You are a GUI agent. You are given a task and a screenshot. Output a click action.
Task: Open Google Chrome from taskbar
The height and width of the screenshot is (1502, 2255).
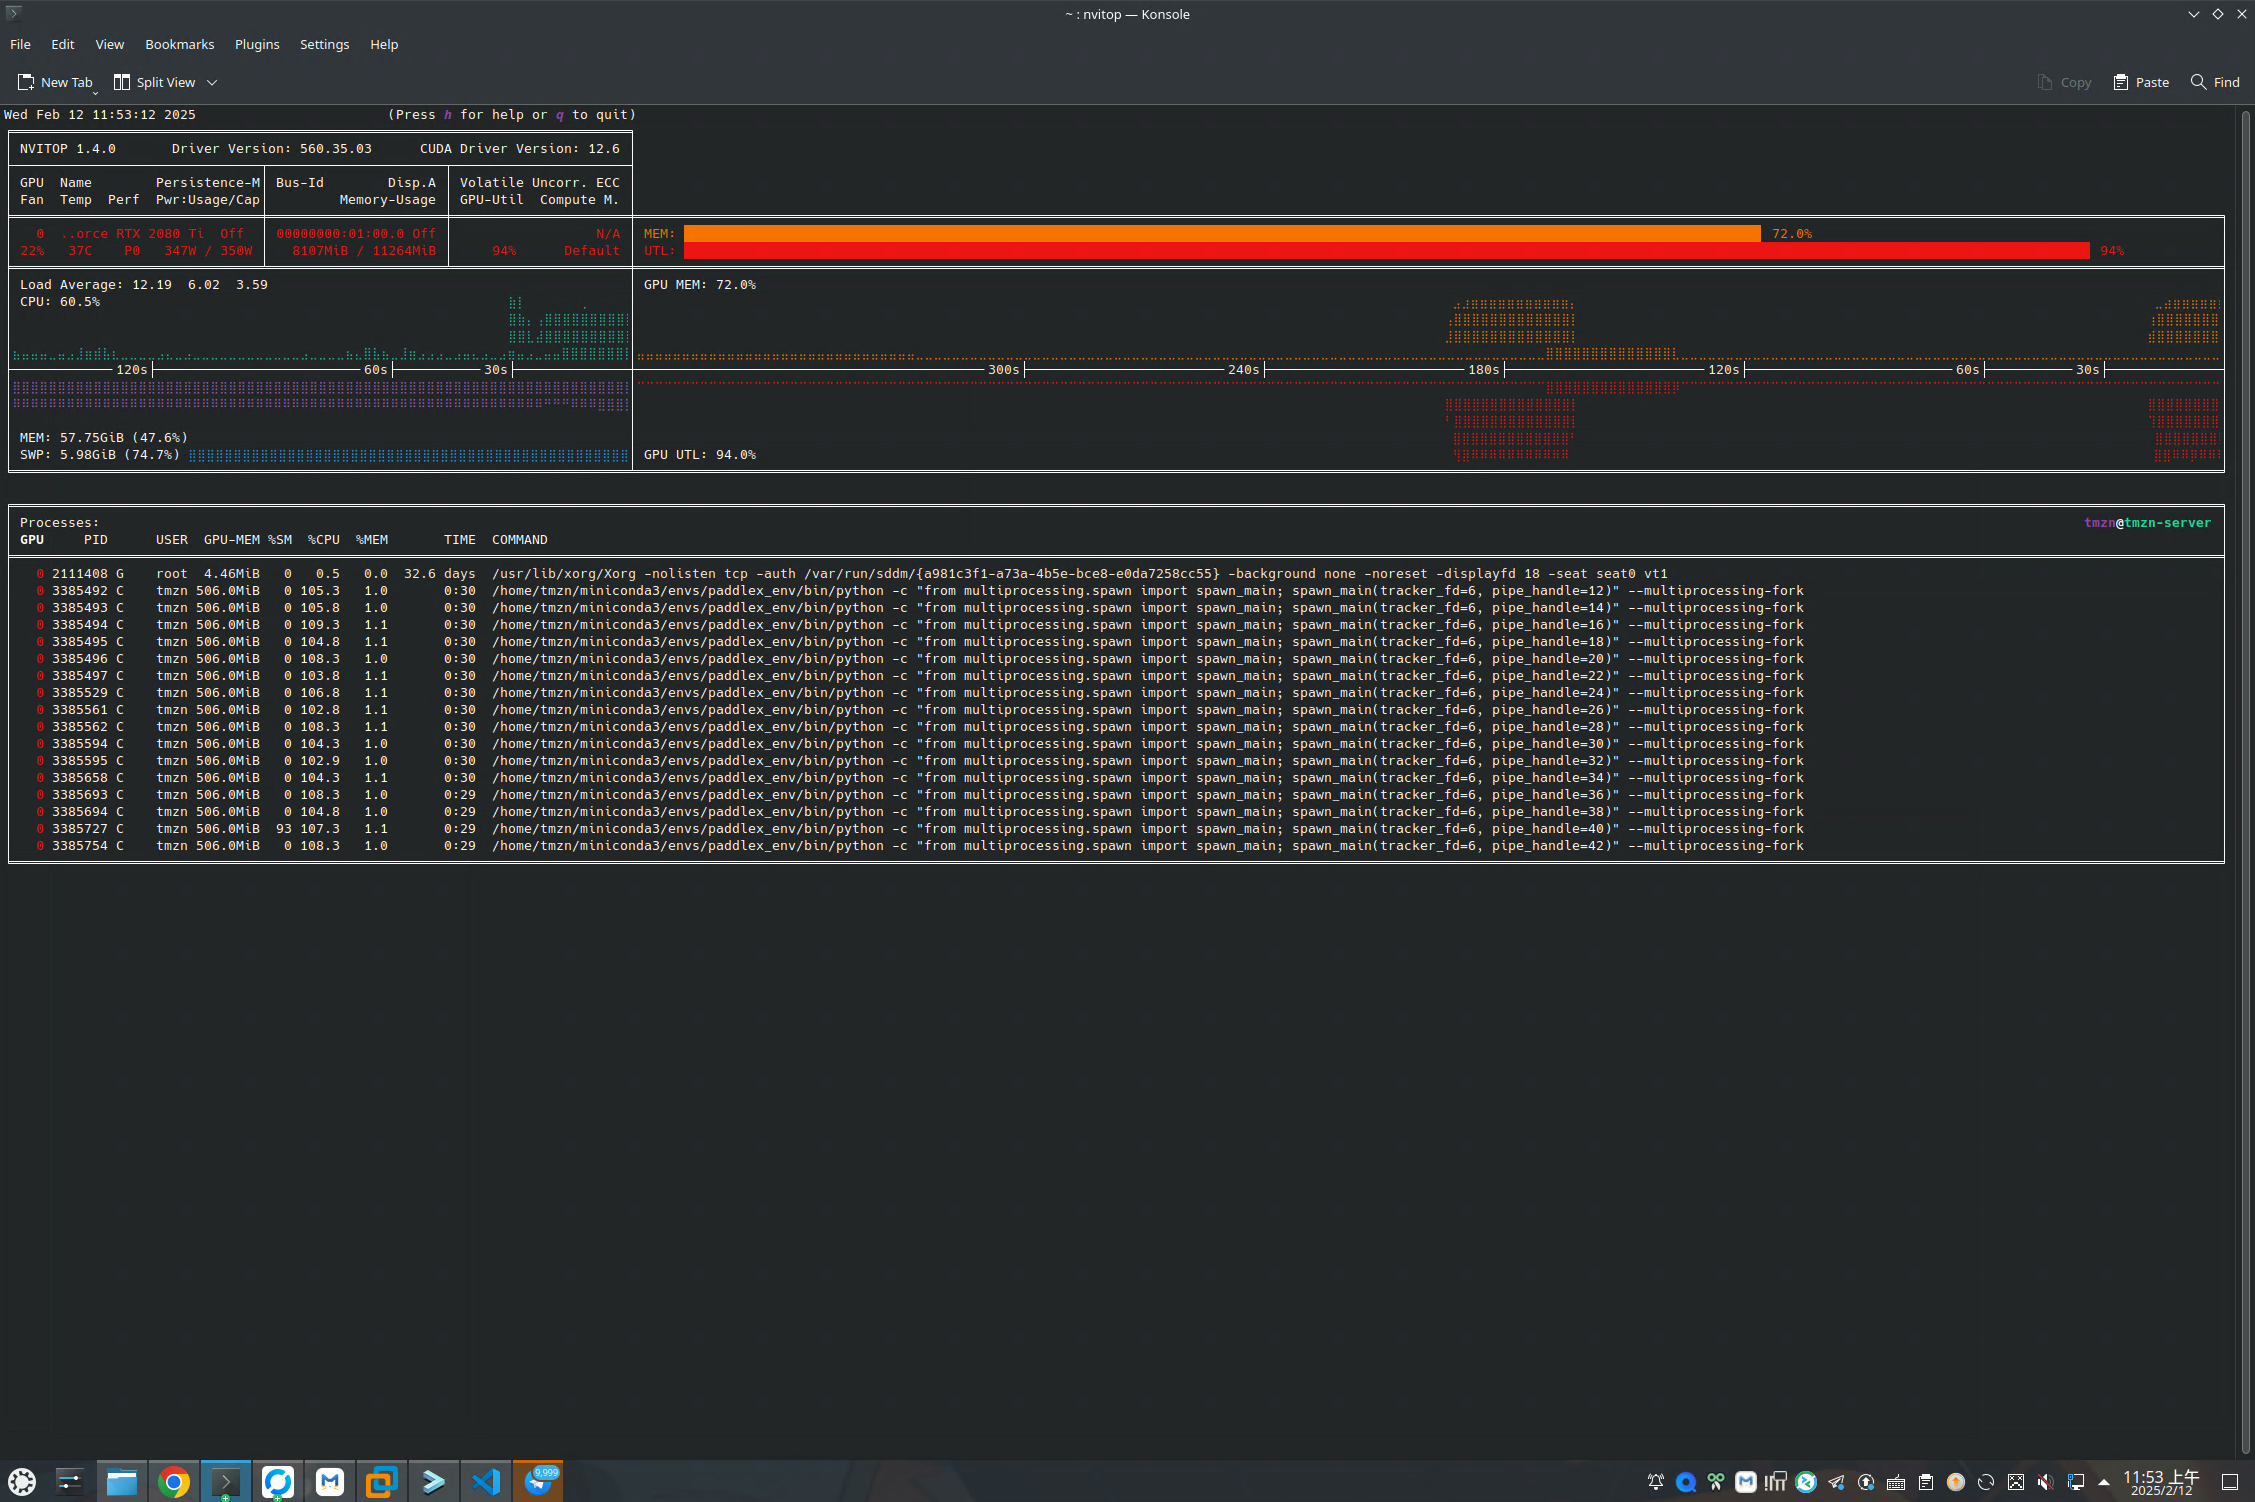[x=174, y=1481]
